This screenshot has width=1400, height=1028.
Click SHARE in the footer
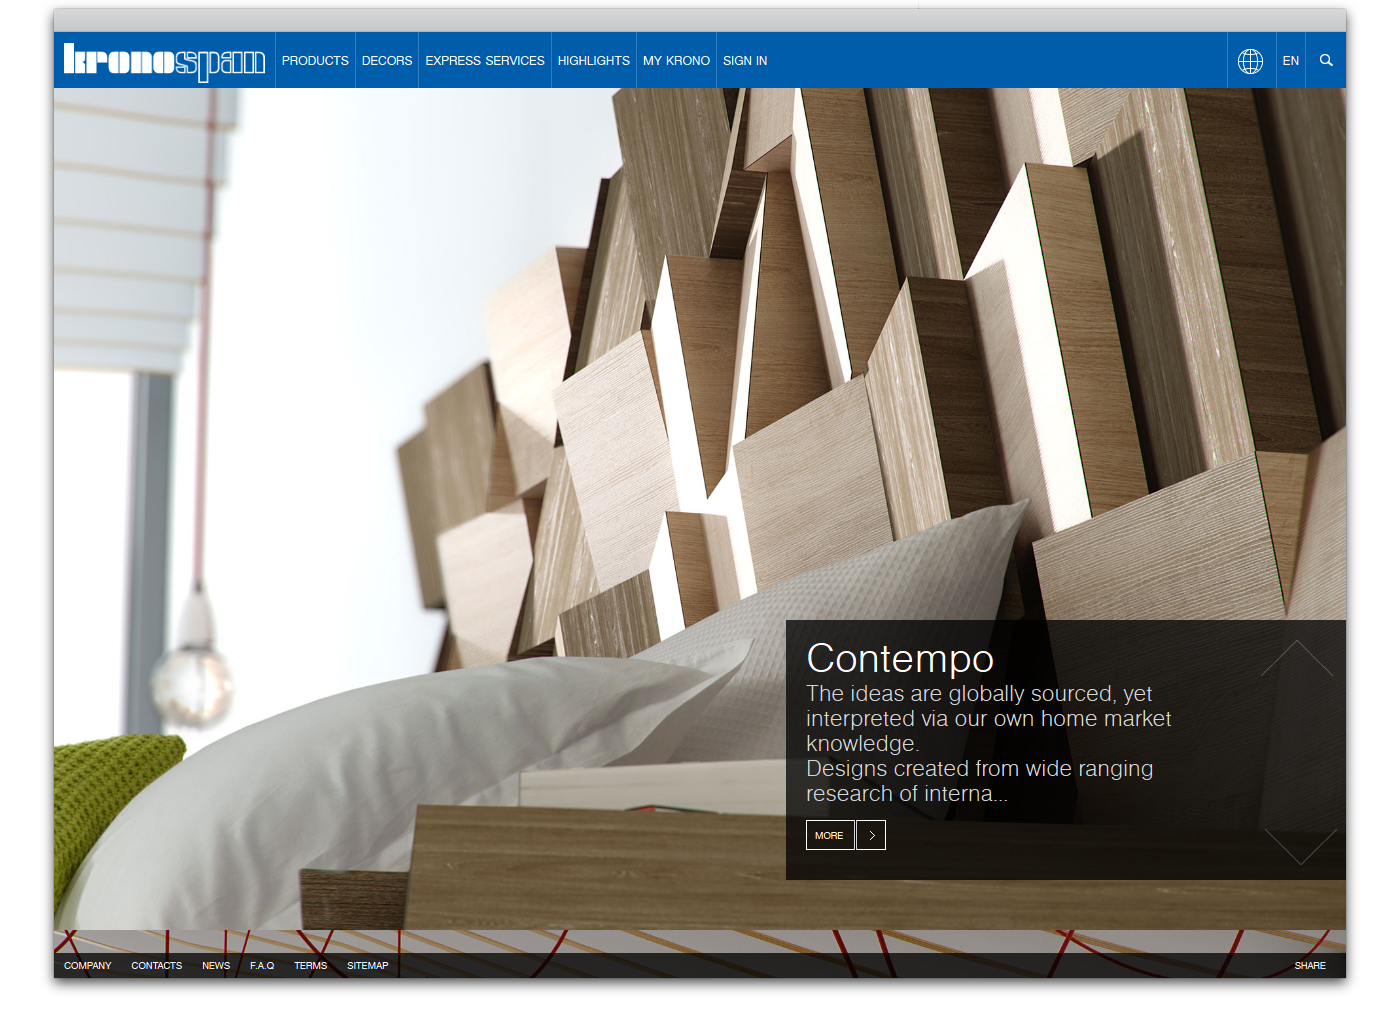point(1310,966)
